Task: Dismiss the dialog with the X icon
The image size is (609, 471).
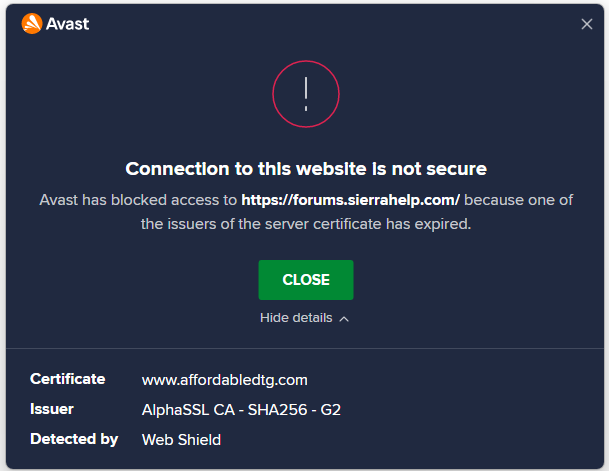Action: [586, 24]
